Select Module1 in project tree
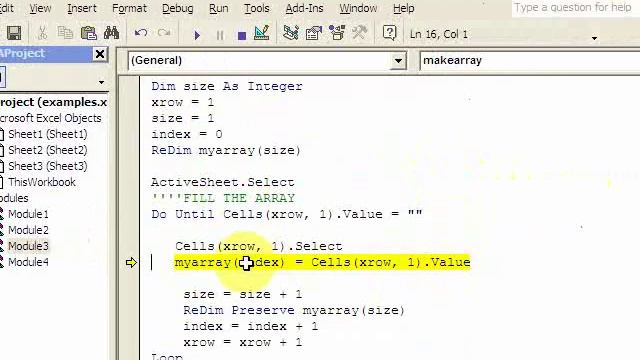 click(28, 214)
